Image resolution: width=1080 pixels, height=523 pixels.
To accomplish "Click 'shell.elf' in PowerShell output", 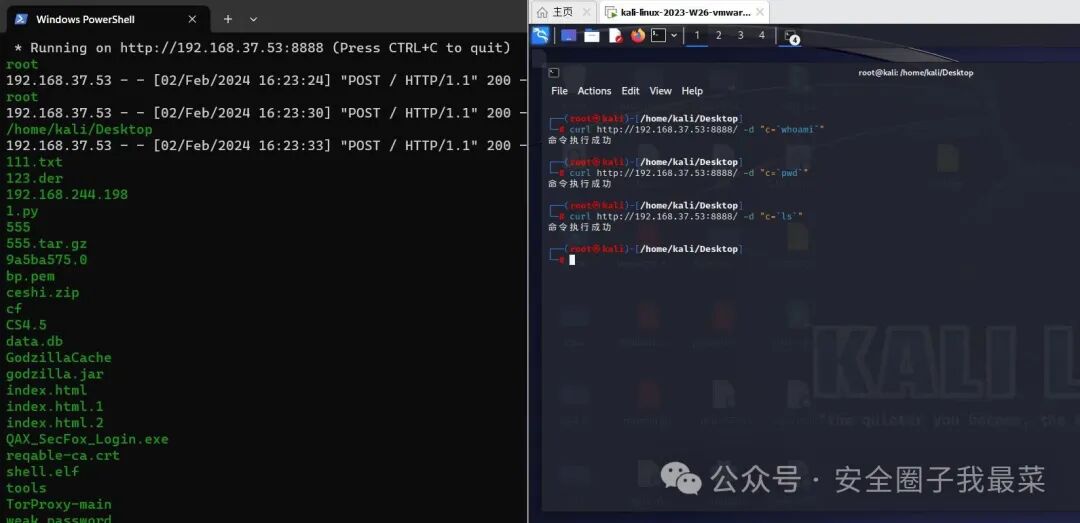I will coord(43,472).
